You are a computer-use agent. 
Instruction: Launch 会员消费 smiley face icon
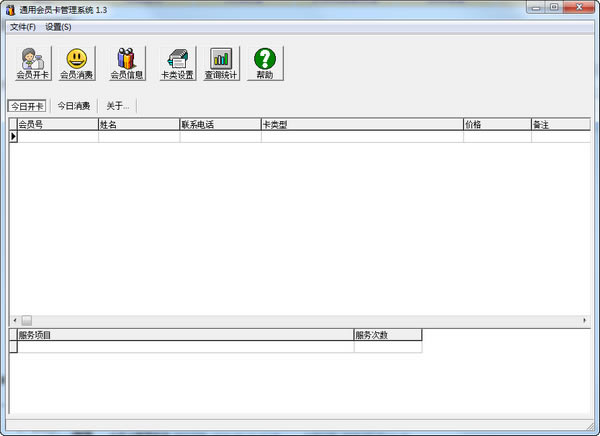[x=77, y=64]
